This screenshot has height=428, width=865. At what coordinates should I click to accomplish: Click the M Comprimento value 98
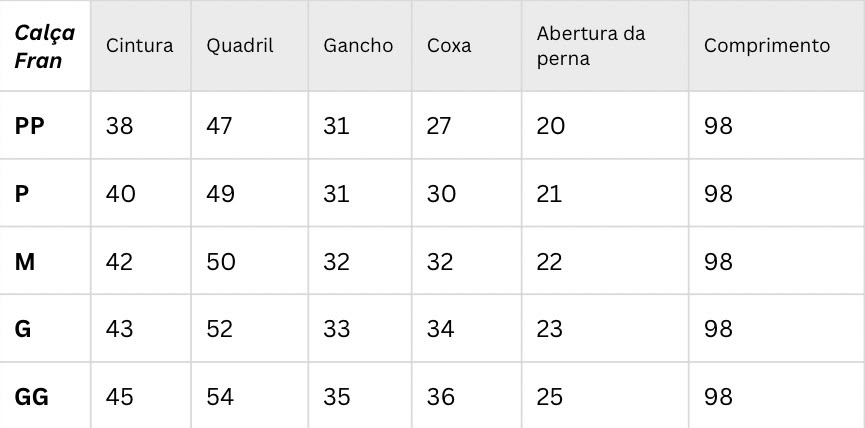tap(718, 262)
